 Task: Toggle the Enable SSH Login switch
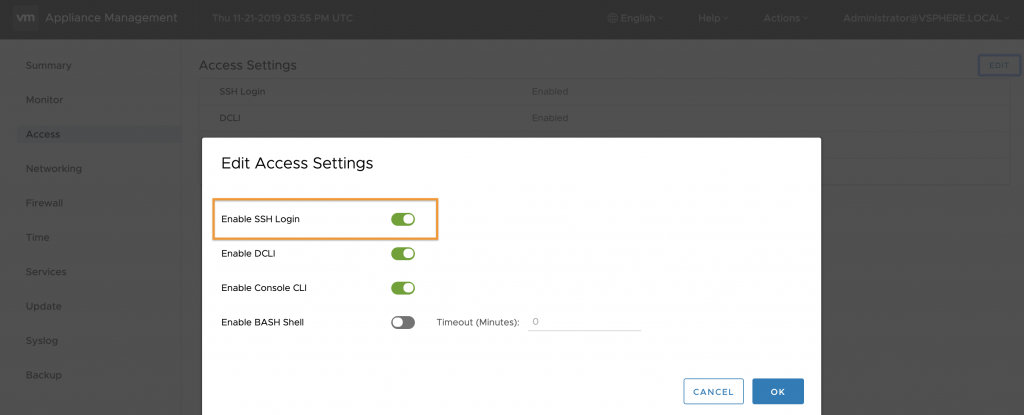tap(403, 219)
